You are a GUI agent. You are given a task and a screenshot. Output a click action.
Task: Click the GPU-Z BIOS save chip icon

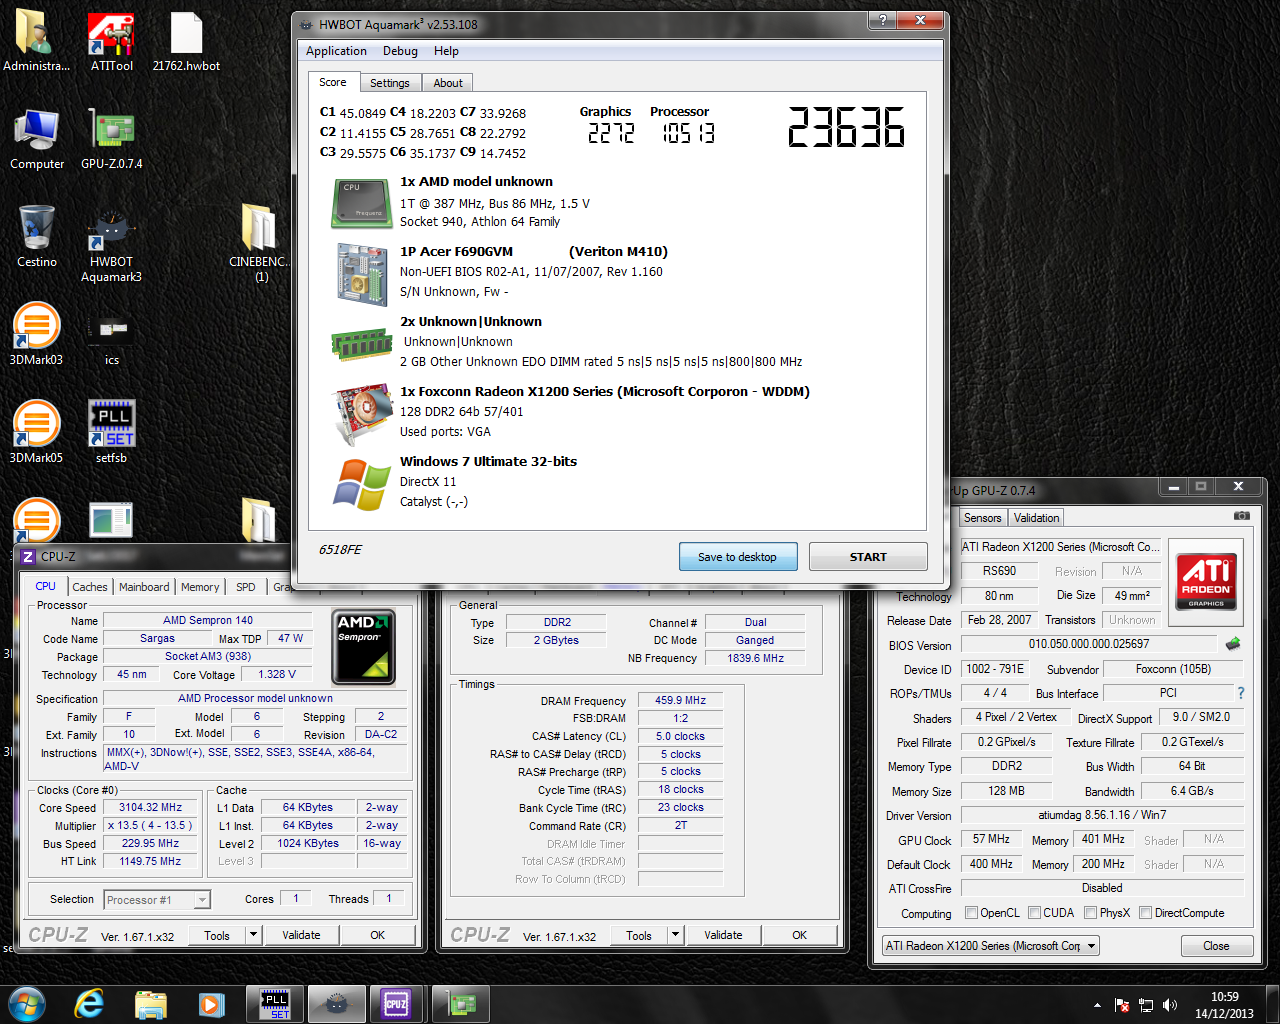pos(1232,644)
